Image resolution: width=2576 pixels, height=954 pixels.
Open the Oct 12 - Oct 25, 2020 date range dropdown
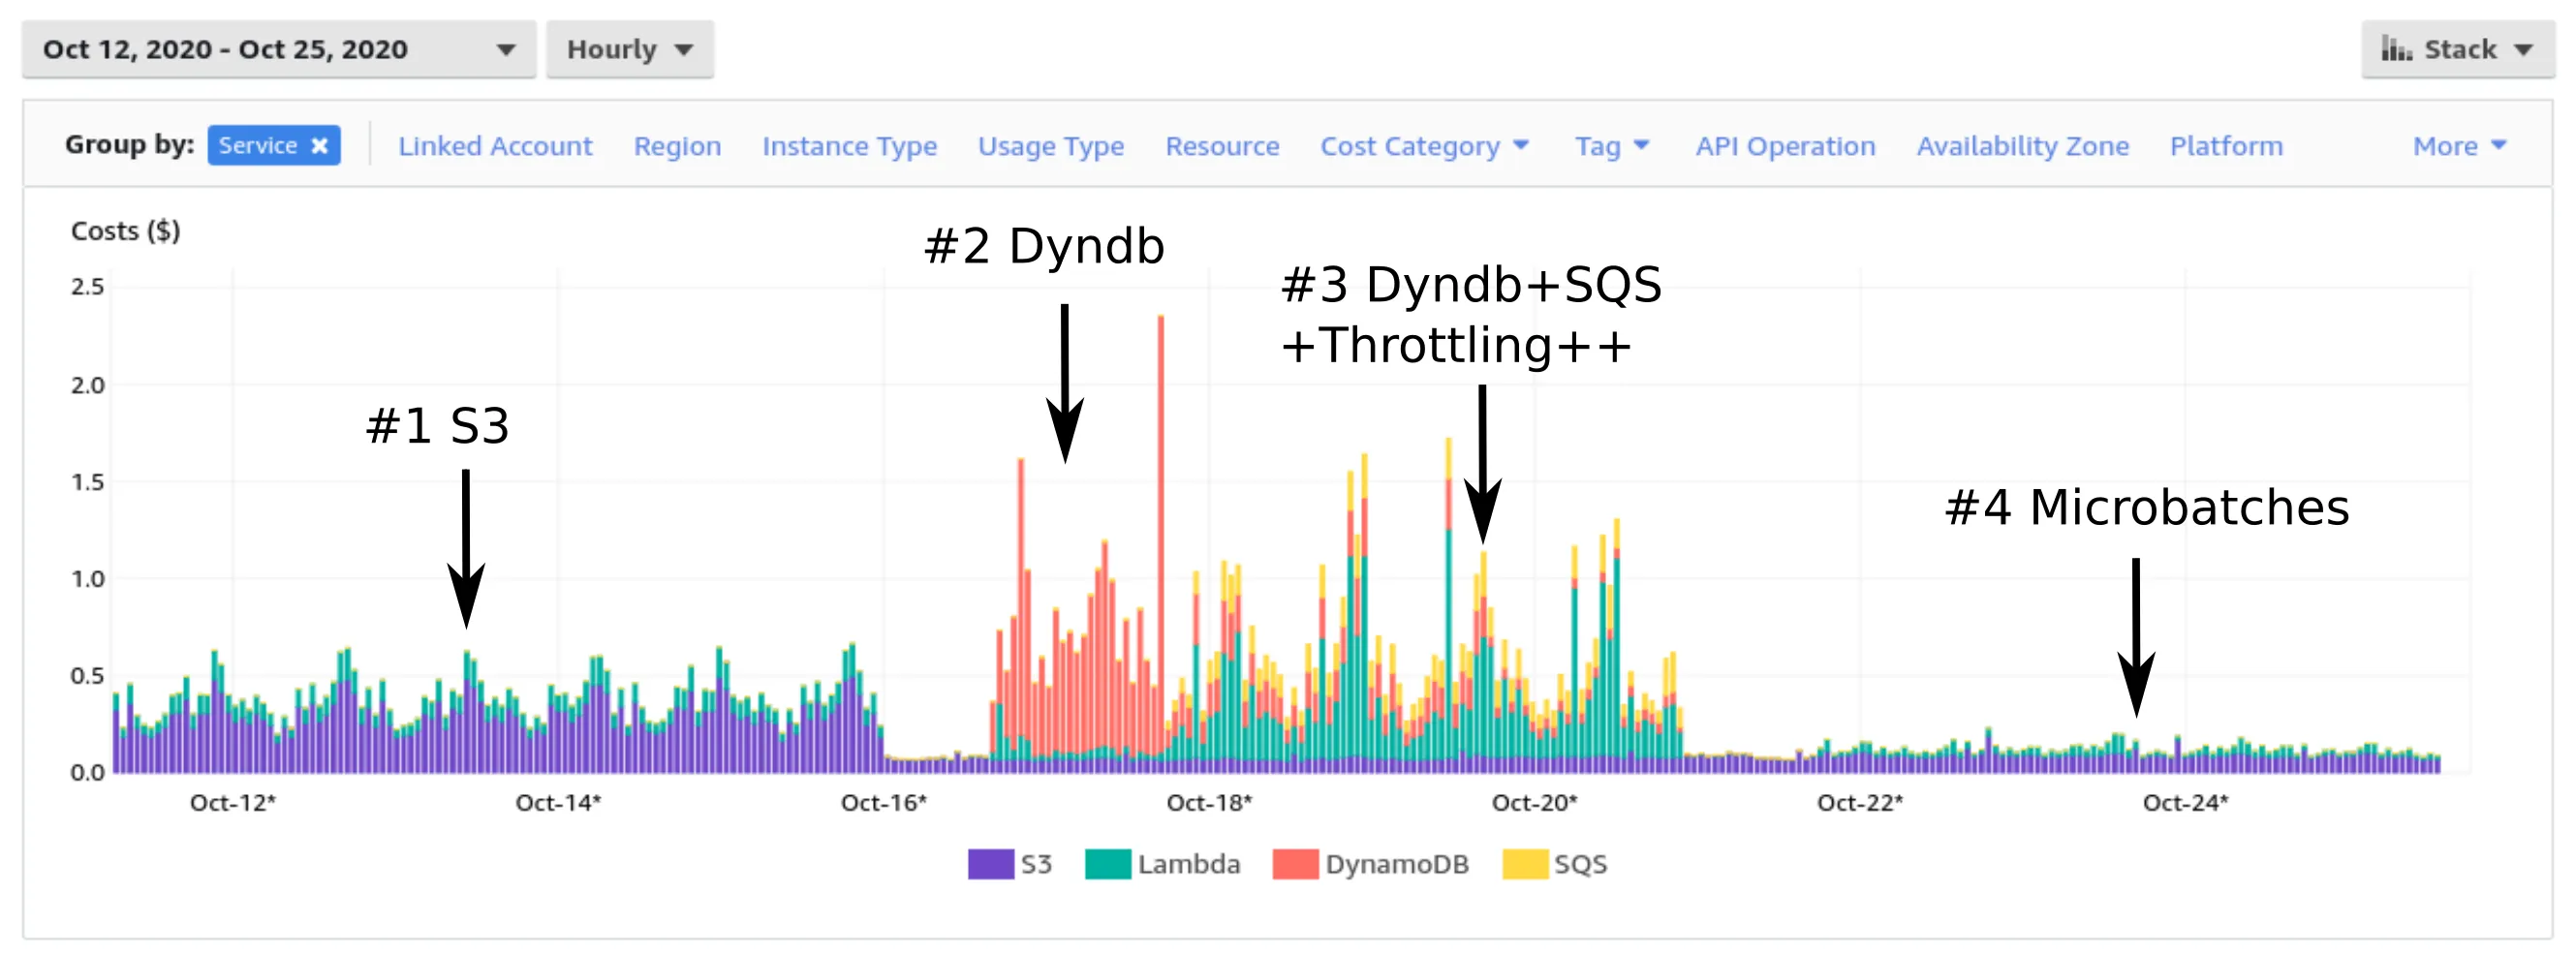[279, 50]
